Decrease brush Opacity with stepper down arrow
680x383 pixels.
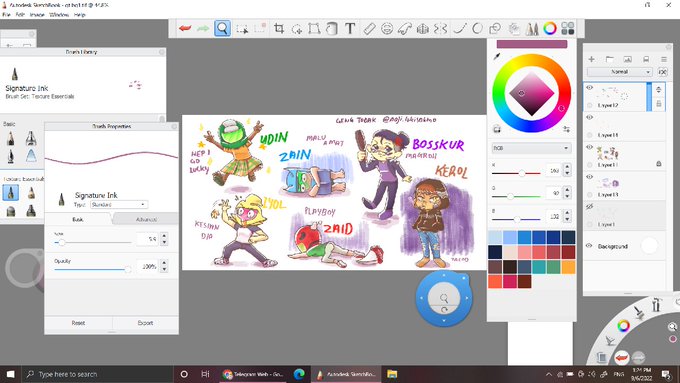coord(164,269)
